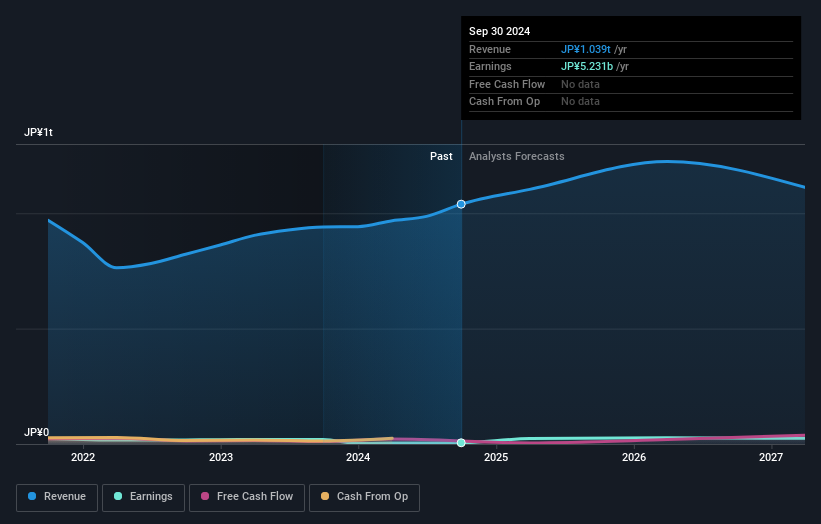This screenshot has height=524, width=821.
Task: Toggle the Cash From Op legend series
Action: click(364, 497)
